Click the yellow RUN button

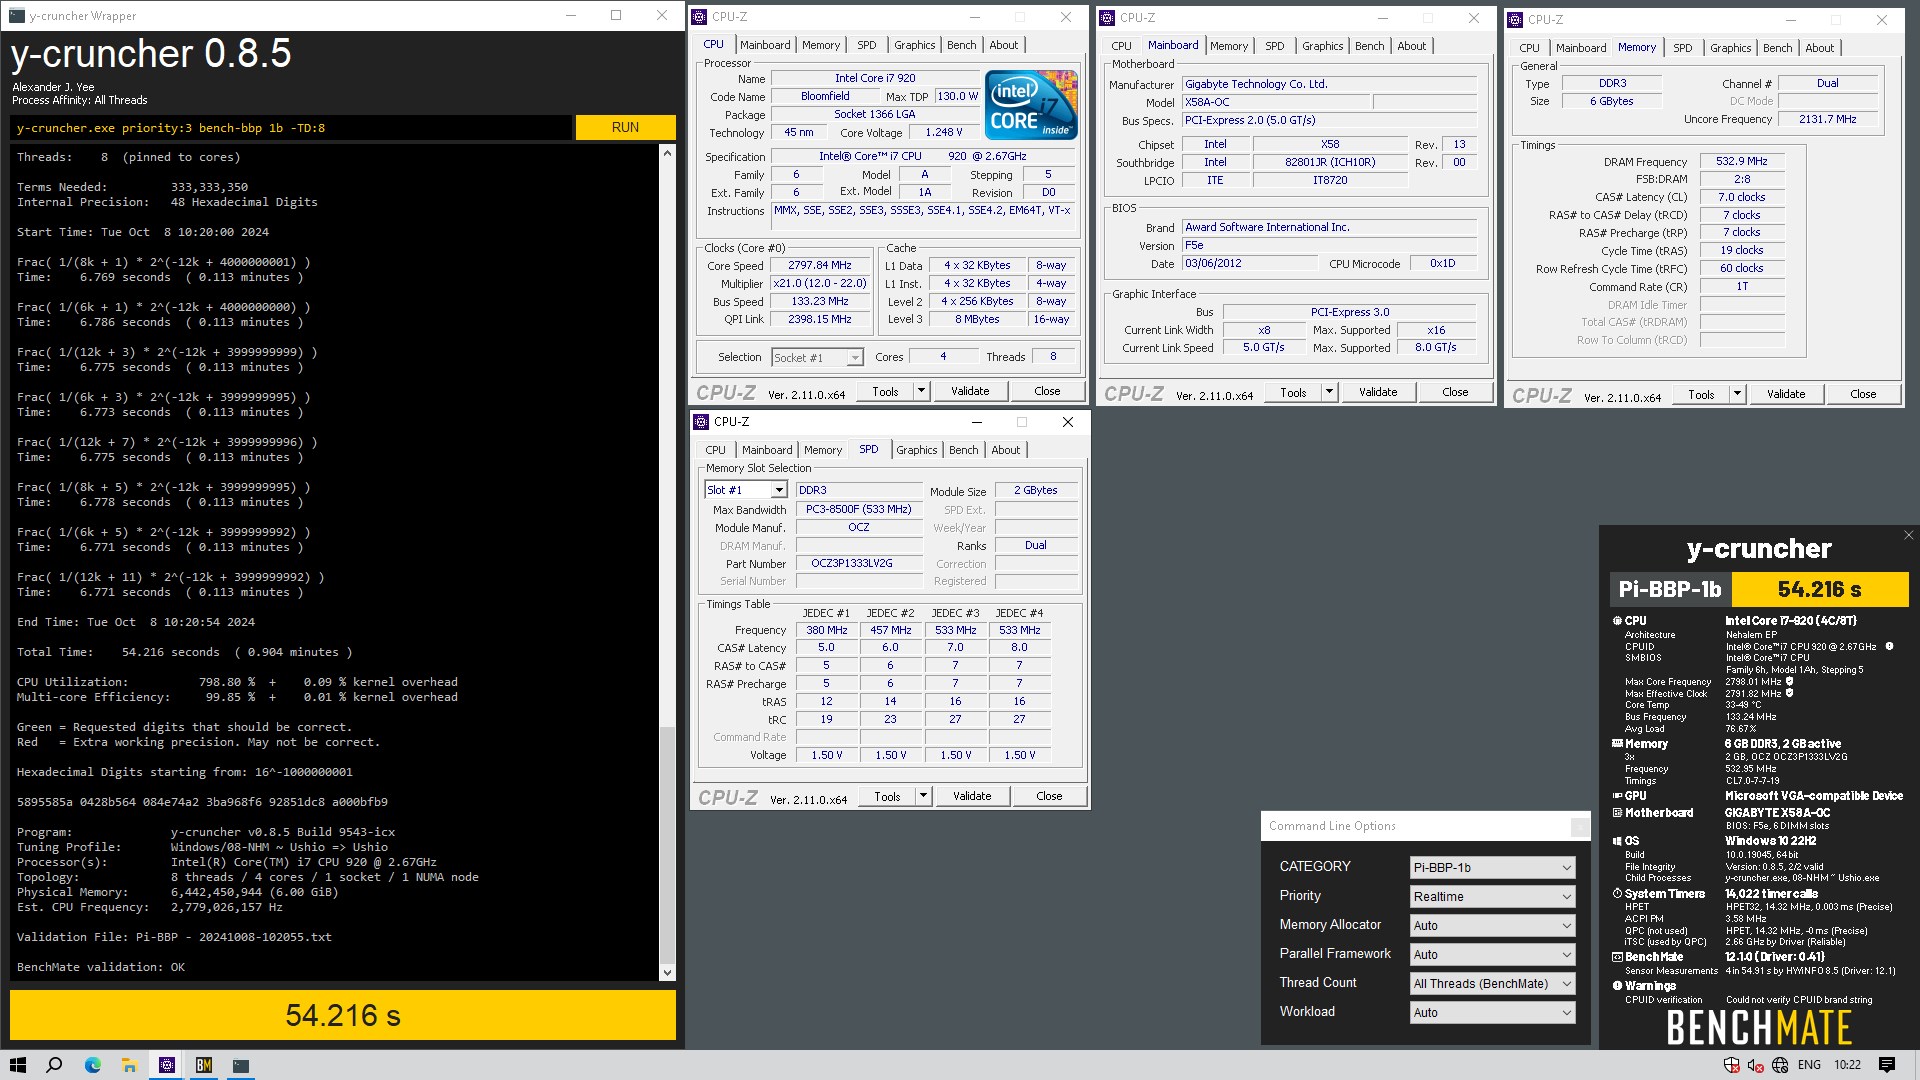(625, 128)
